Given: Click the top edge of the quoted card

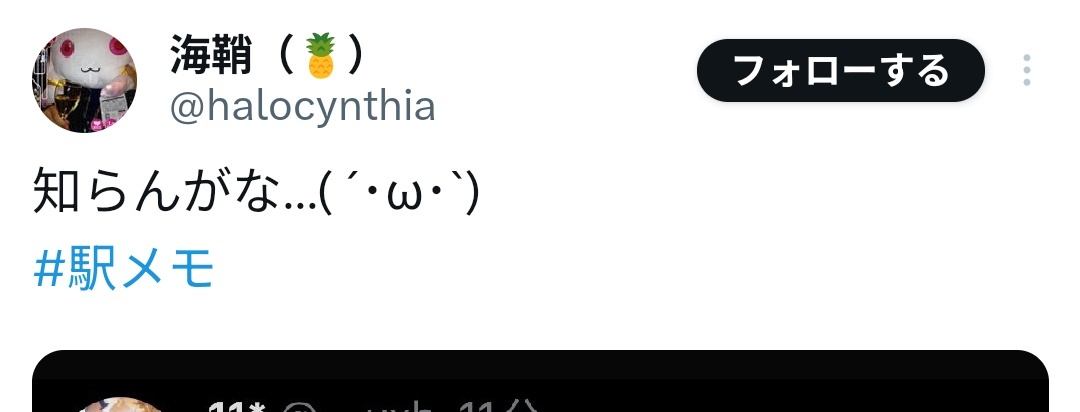Looking at the screenshot, I should 540,351.
